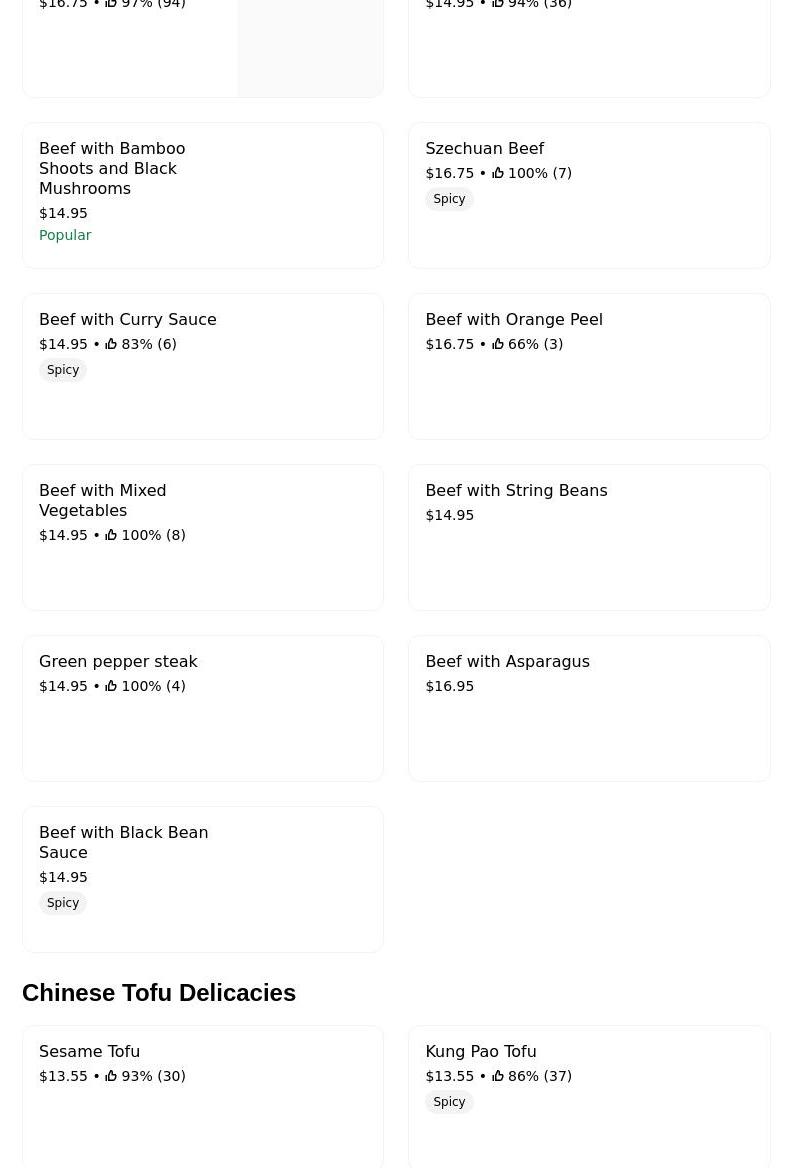Open the Sesame Tofu menu item
The image size is (804, 1168).
[203, 1096]
